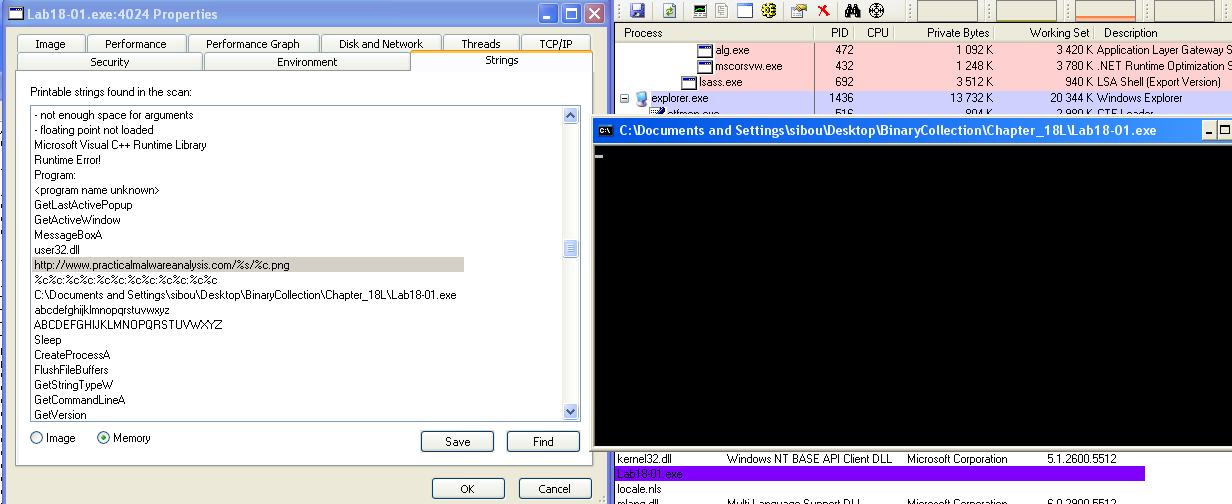Collapse the explorer.exe process tree node

tap(625, 98)
